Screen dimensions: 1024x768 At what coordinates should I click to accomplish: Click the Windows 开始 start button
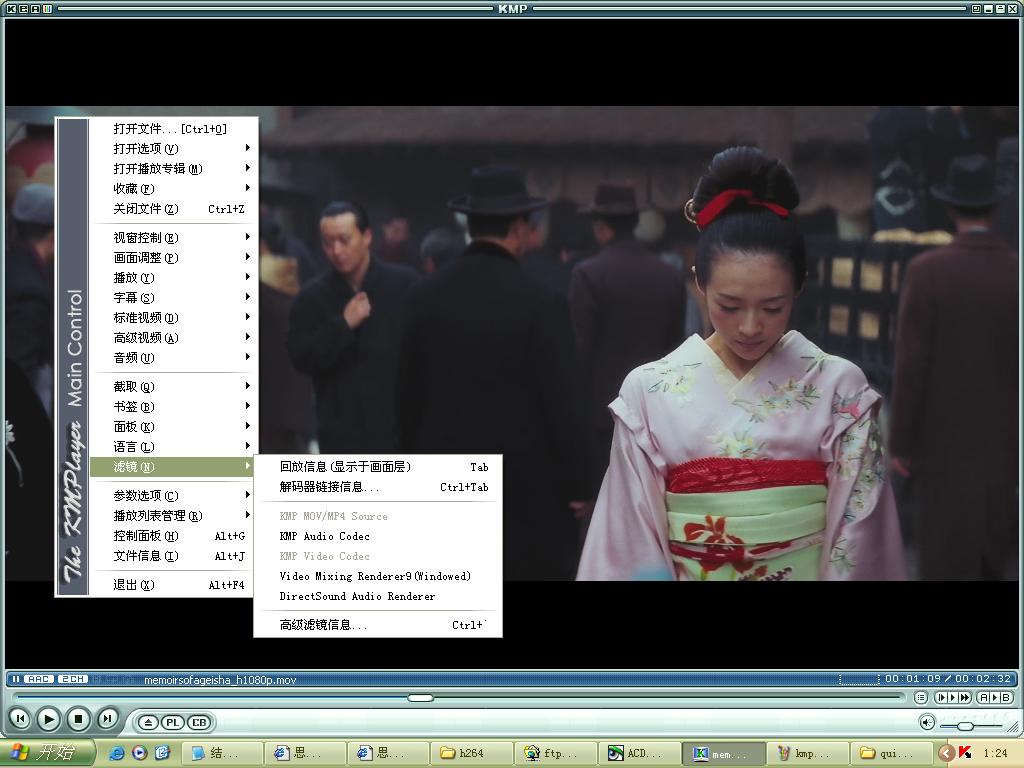[47, 753]
